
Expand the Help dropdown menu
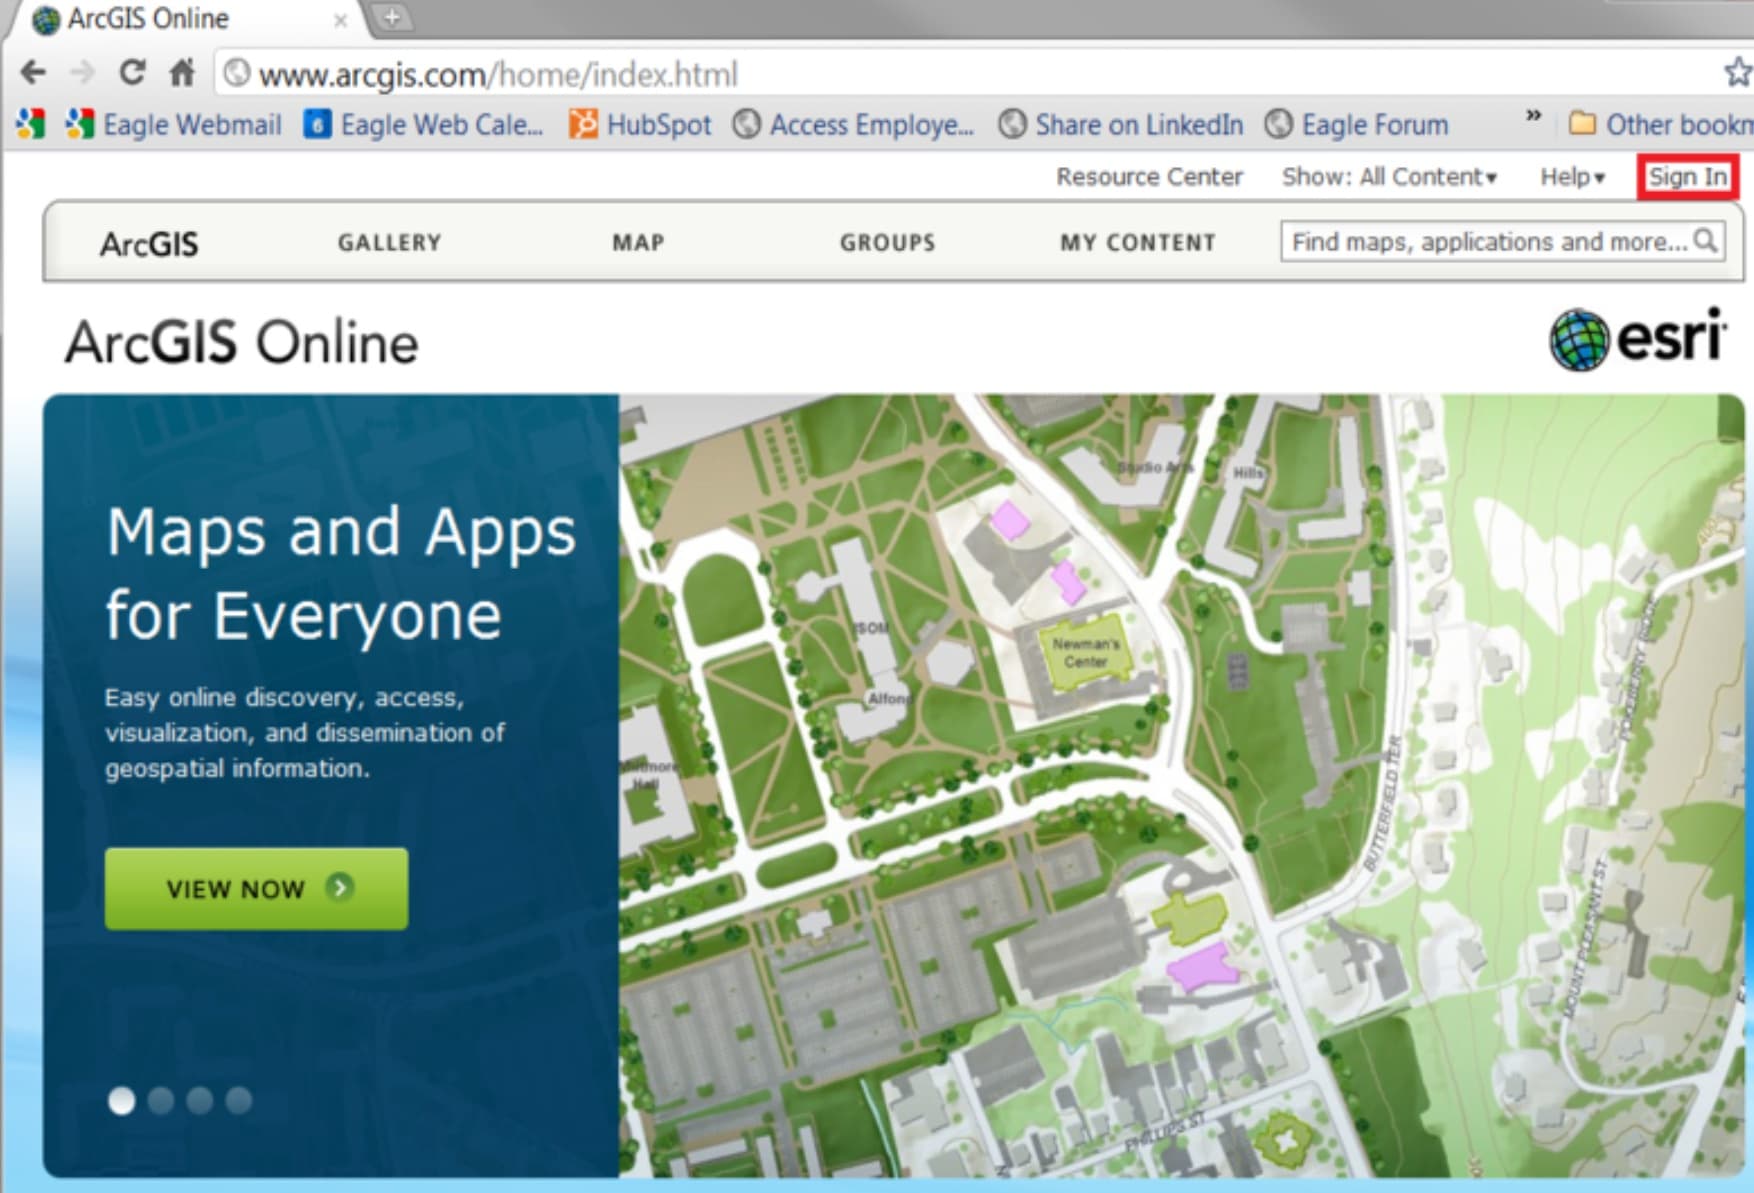(x=1572, y=177)
